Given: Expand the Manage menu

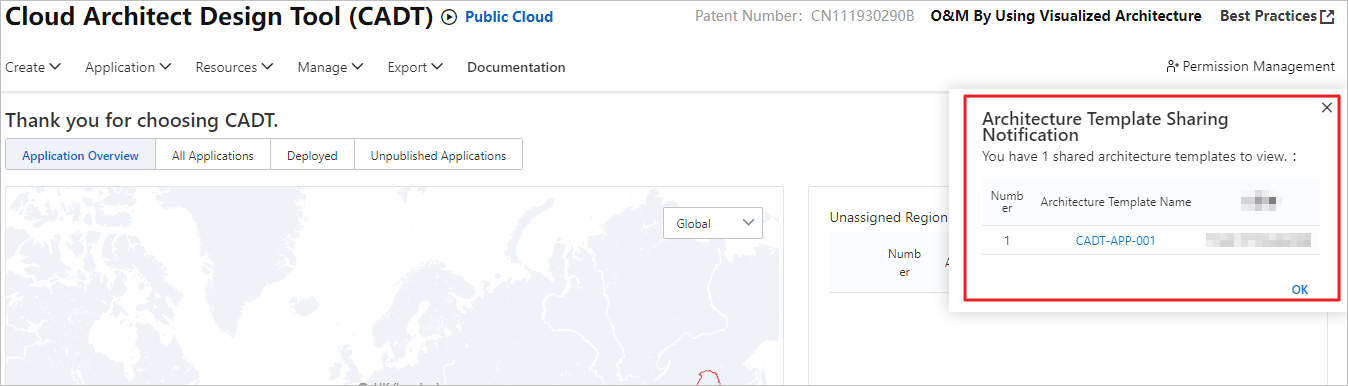Looking at the screenshot, I should point(330,67).
